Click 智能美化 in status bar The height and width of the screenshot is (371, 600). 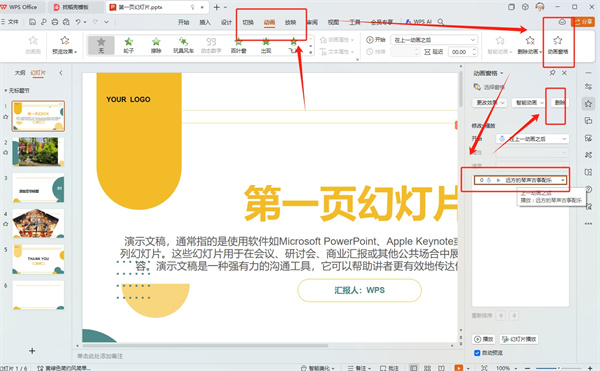pos(318,368)
